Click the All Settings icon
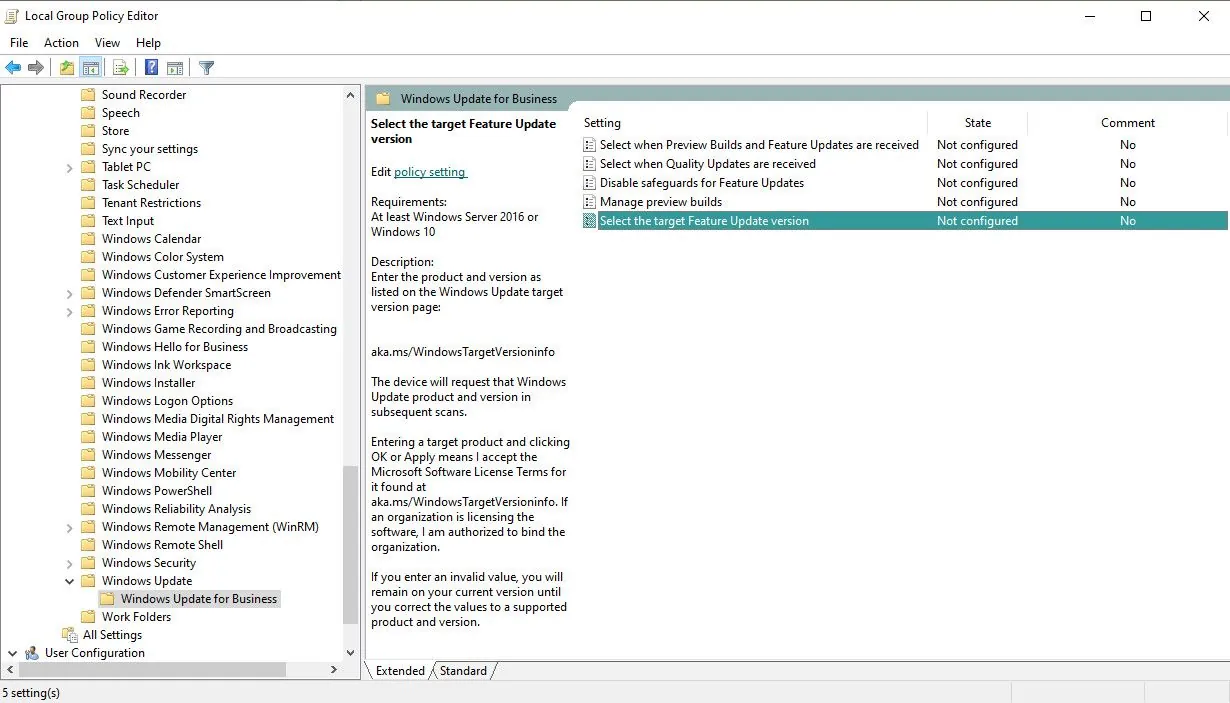1230x703 pixels. pos(69,634)
